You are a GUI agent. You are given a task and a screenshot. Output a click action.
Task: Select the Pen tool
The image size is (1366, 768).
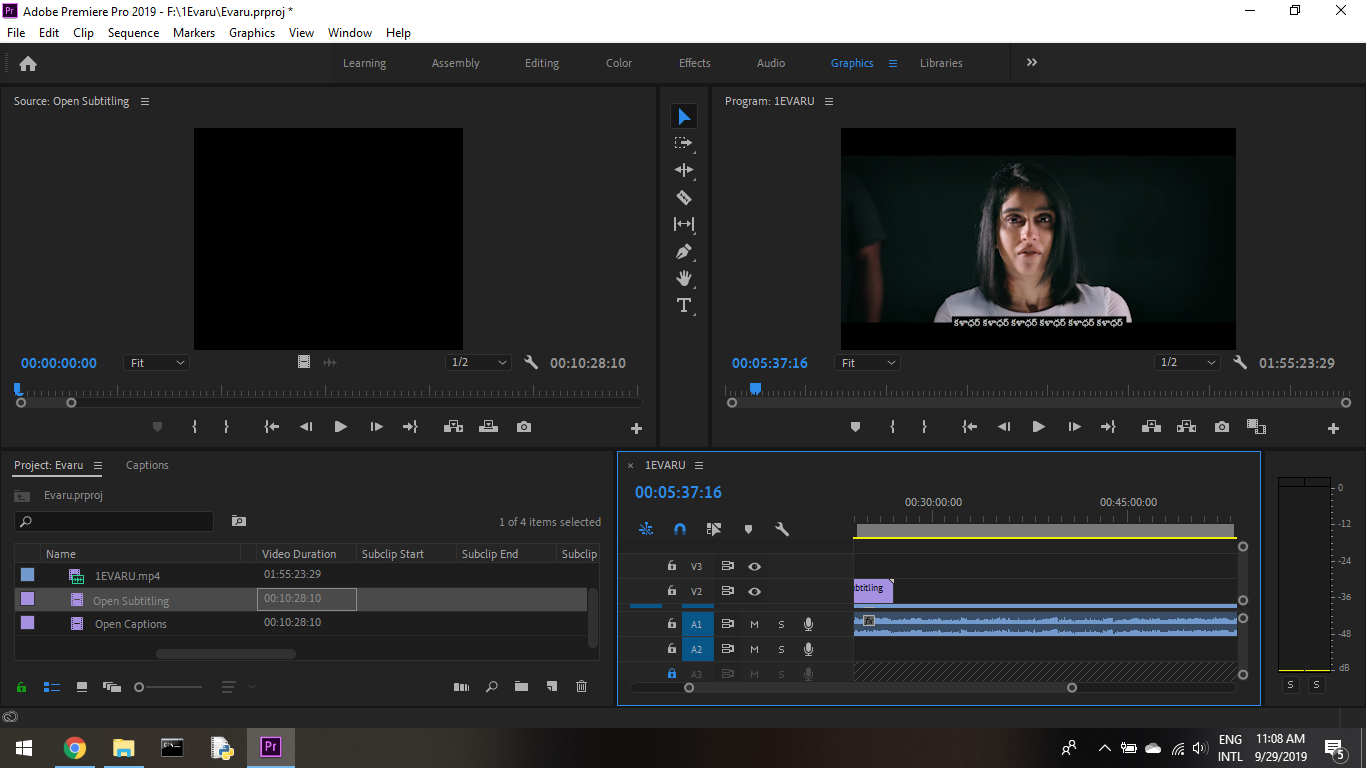(x=684, y=252)
